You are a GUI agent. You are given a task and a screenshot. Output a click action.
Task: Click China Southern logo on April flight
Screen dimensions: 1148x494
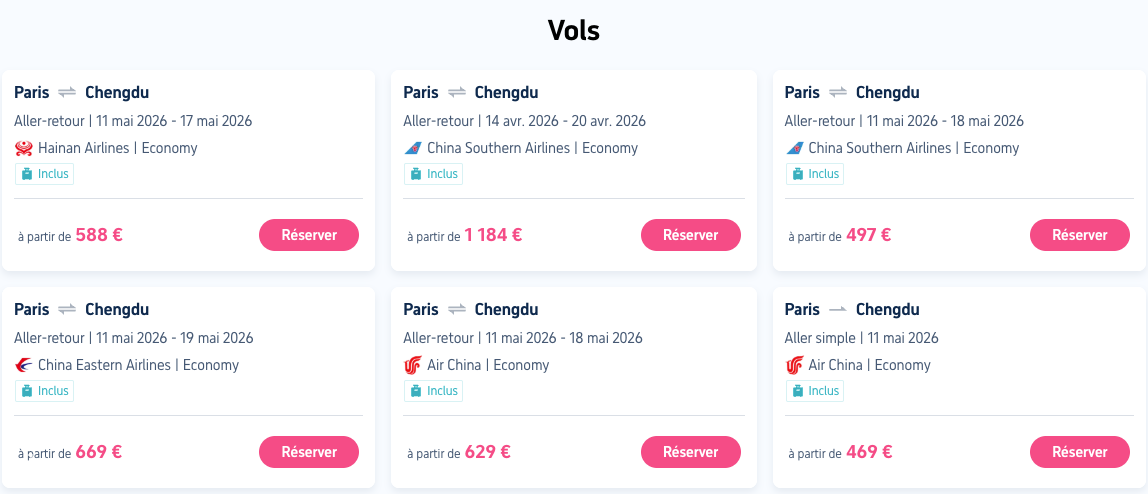tap(413, 148)
